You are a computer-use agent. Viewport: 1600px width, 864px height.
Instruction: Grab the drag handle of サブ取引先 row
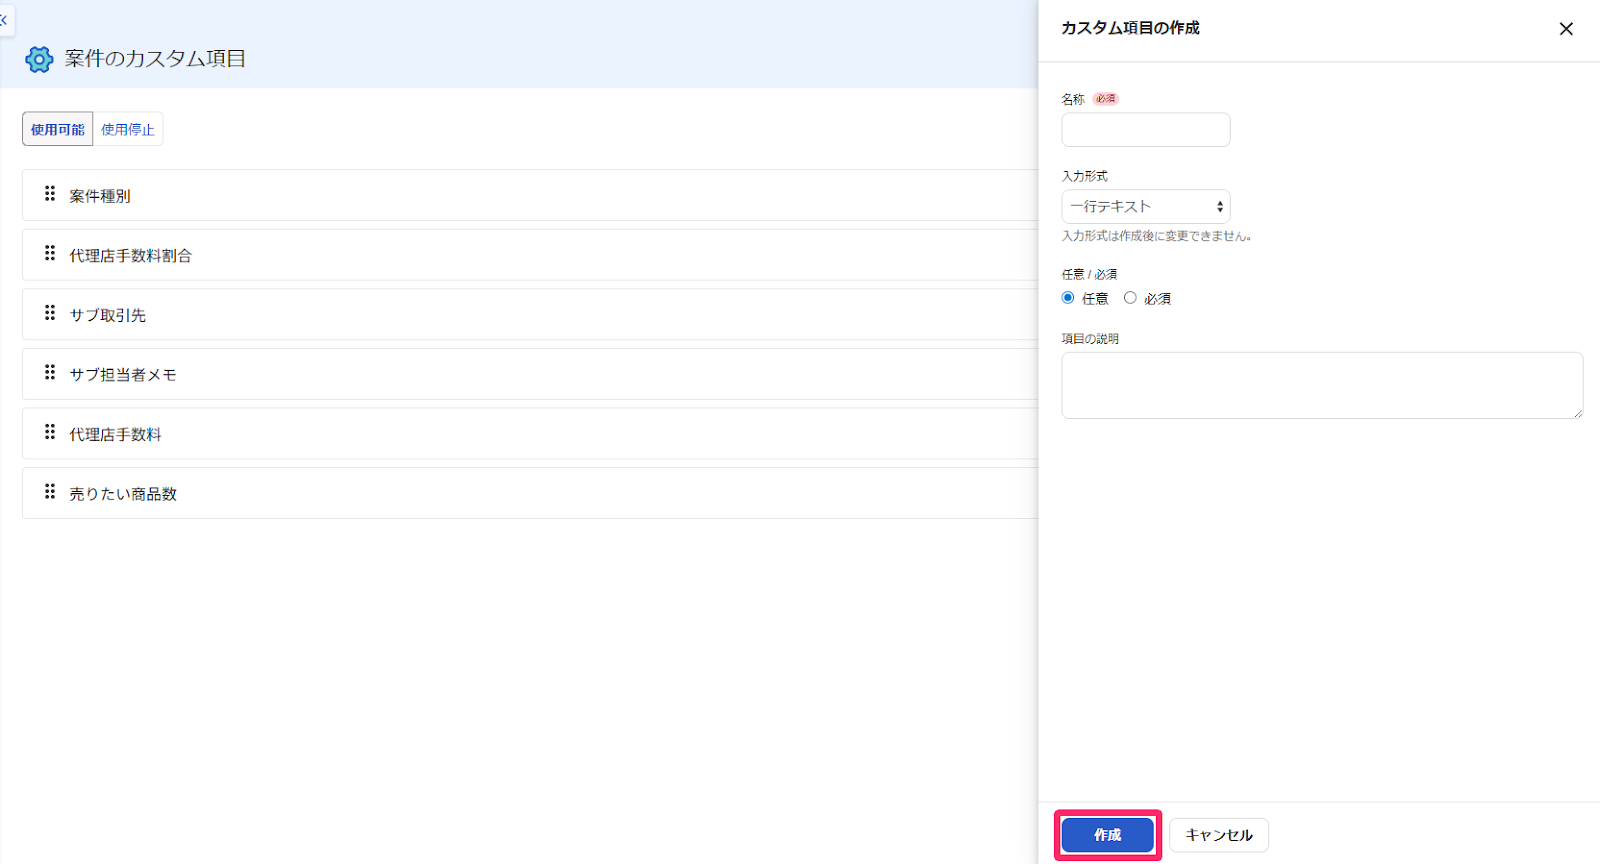tap(50, 313)
